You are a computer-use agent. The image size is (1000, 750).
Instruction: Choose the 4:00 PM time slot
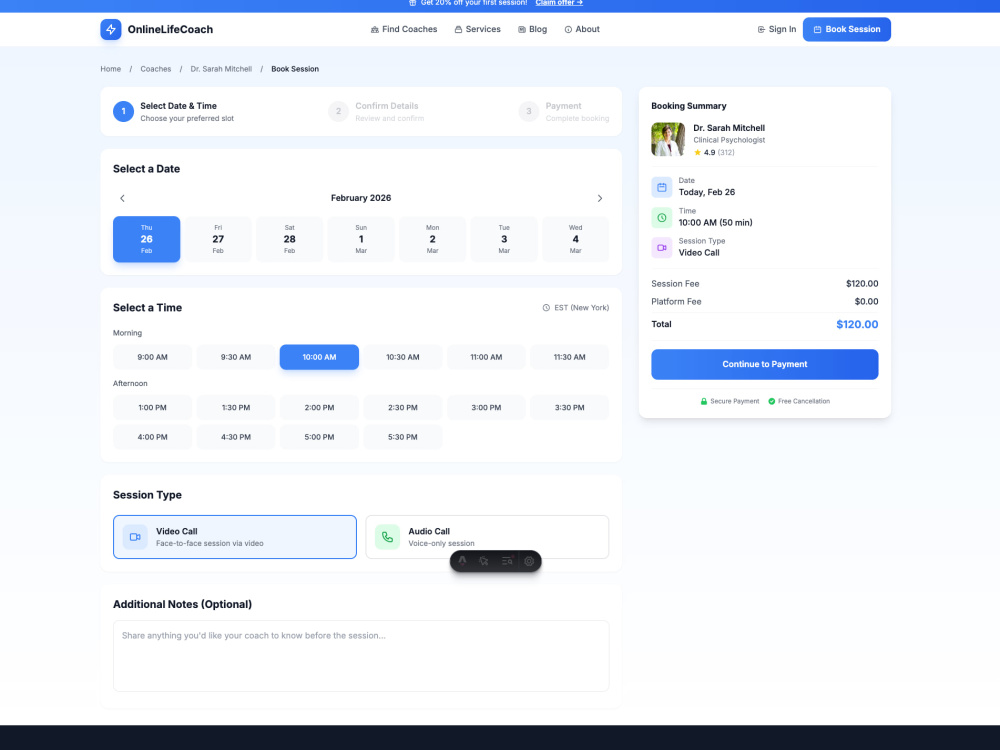(x=152, y=438)
